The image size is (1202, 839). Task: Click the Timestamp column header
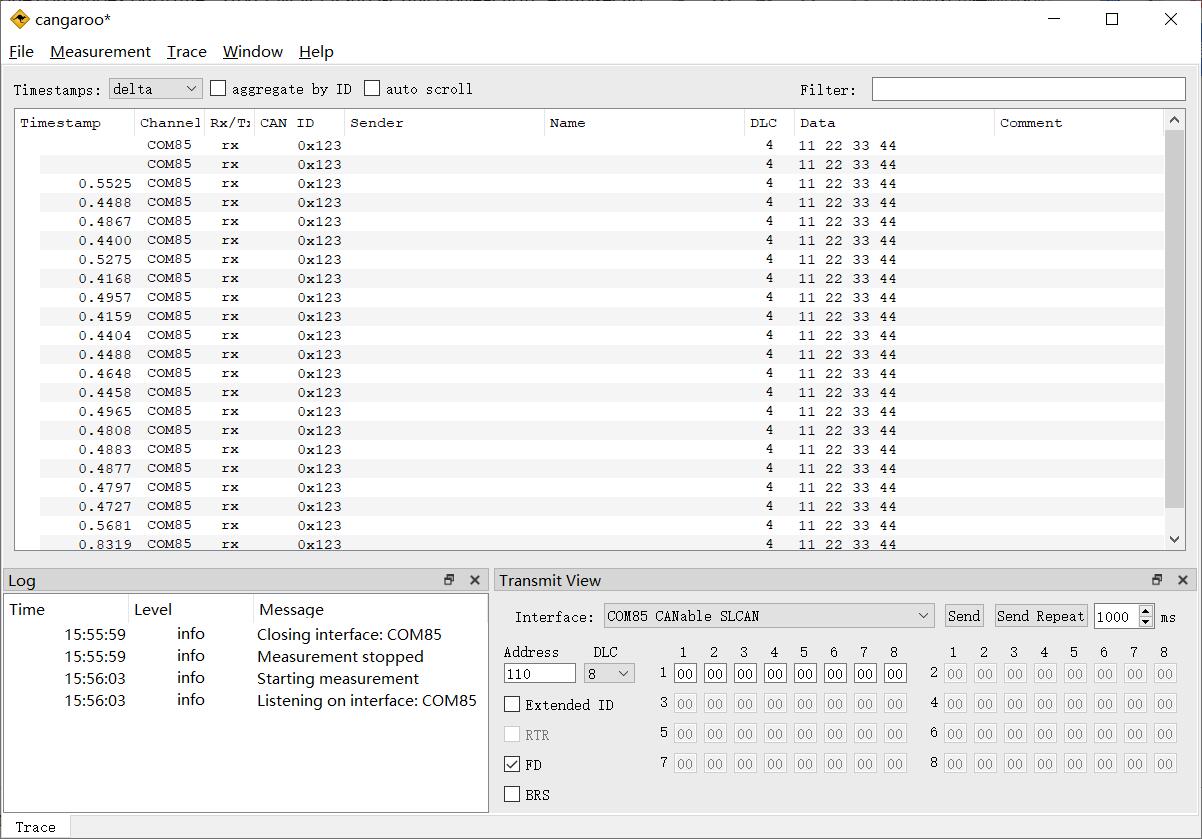coord(75,123)
